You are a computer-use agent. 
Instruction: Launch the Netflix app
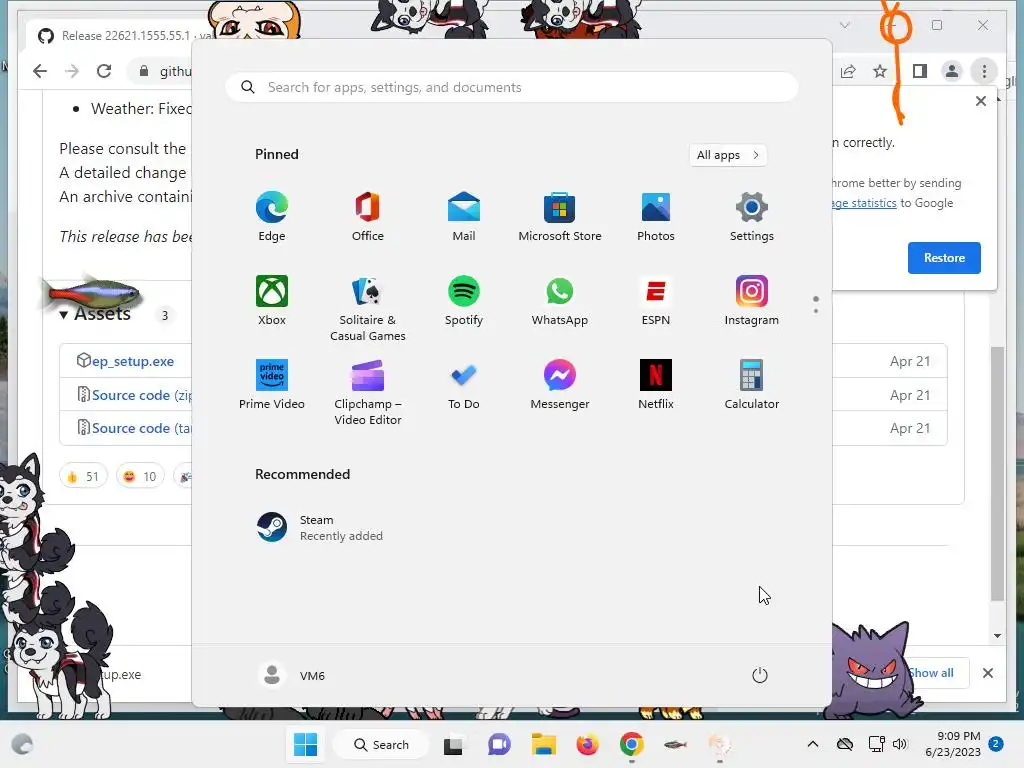656,385
